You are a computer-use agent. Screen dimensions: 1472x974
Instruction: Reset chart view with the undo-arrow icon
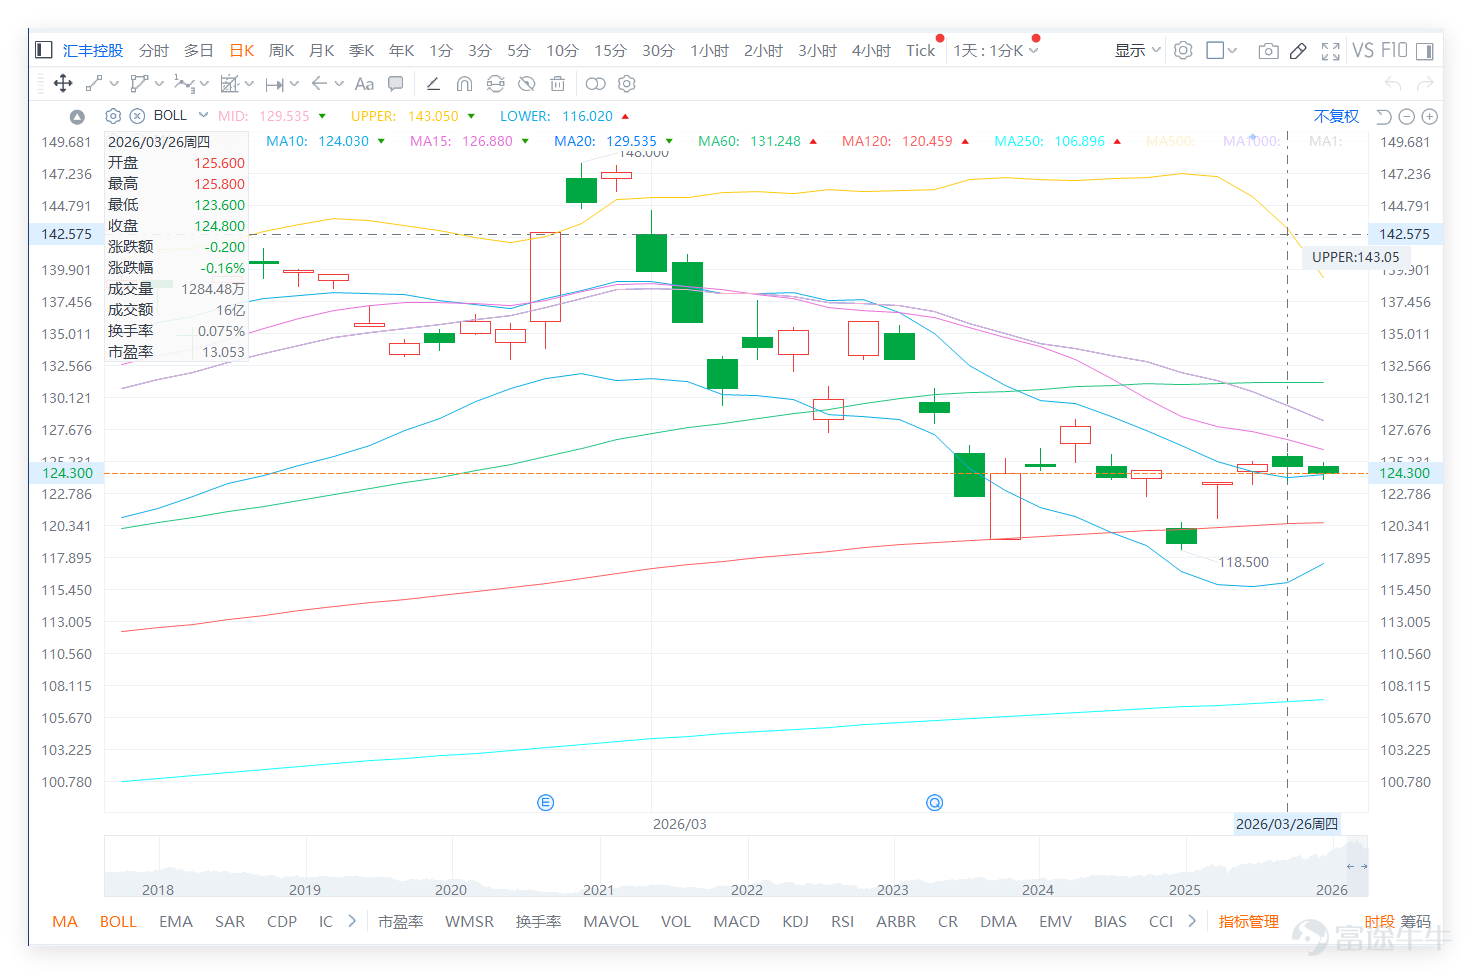[x=1384, y=116]
